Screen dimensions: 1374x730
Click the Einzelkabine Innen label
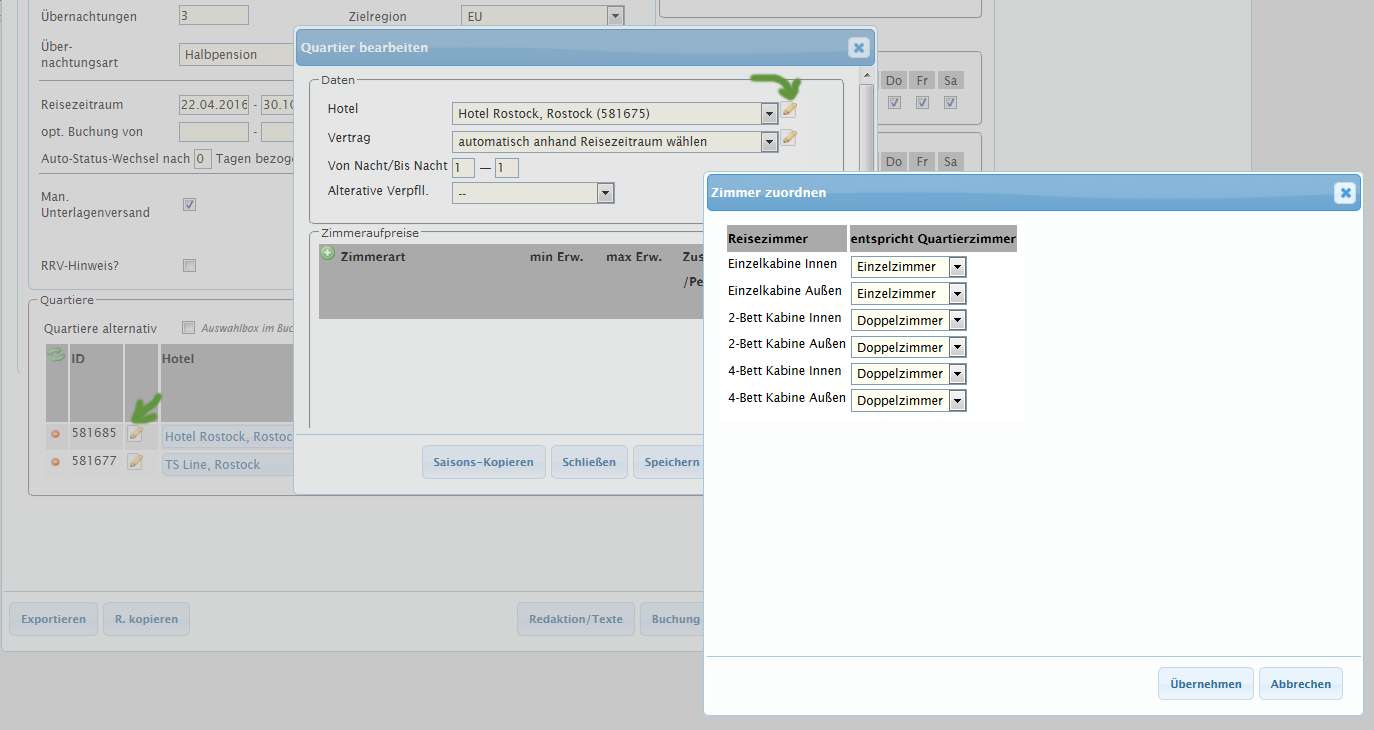click(783, 264)
